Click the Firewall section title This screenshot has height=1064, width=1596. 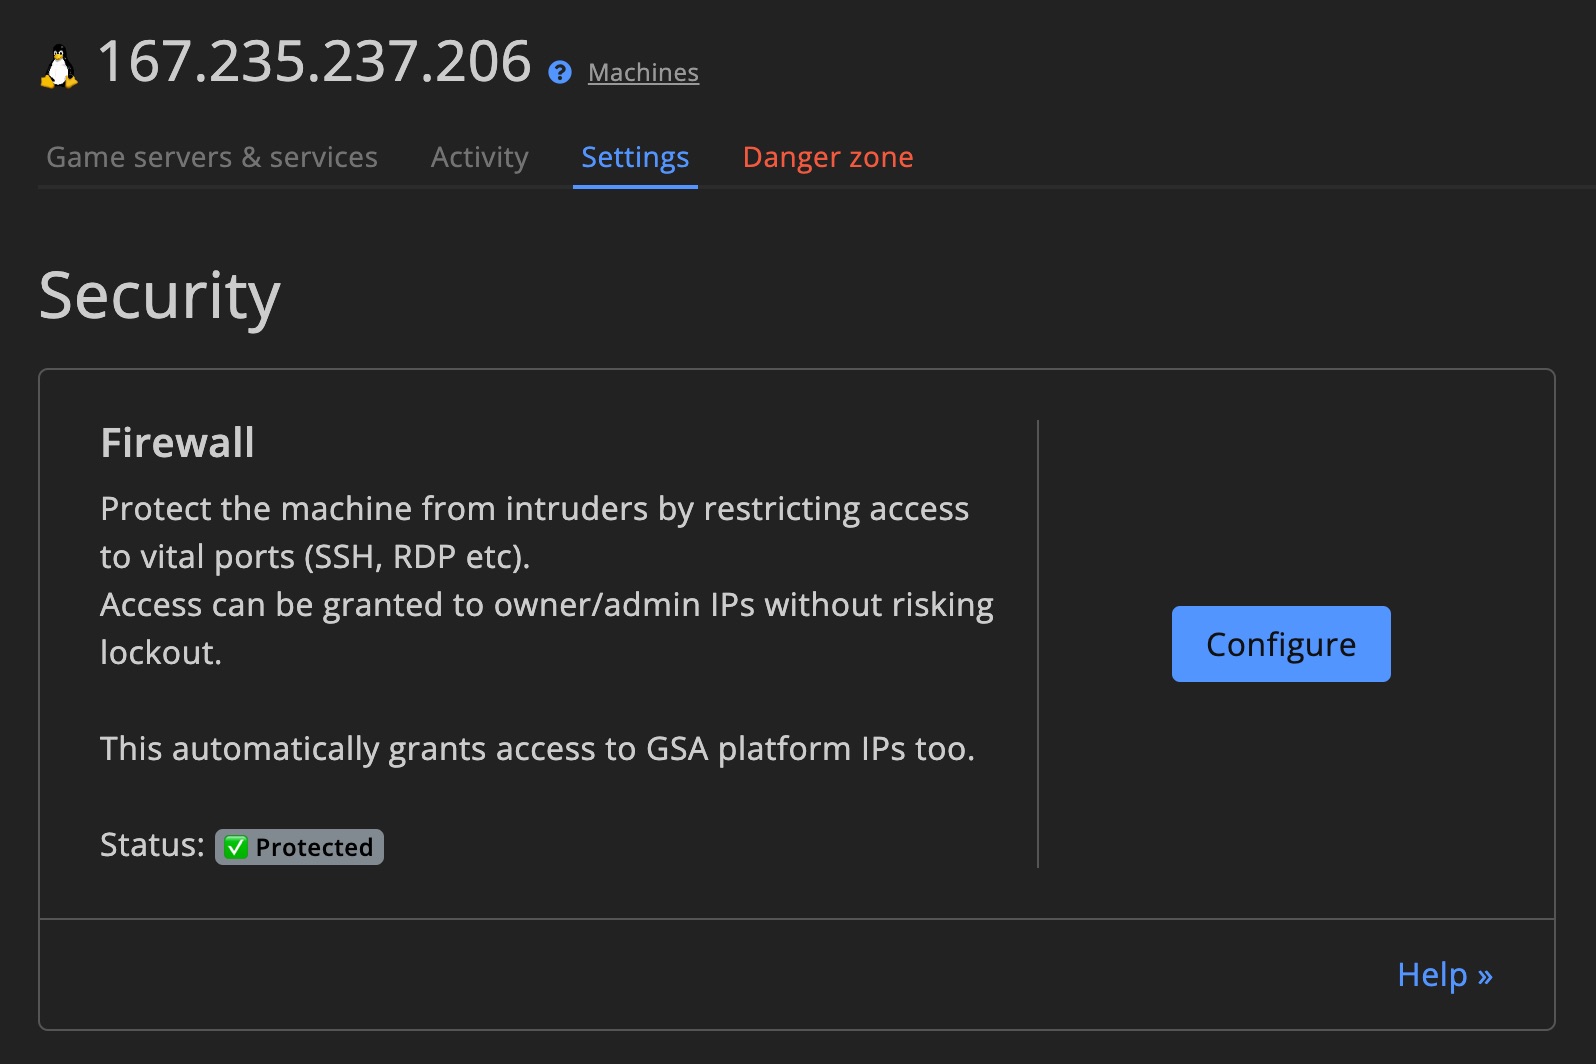point(178,443)
